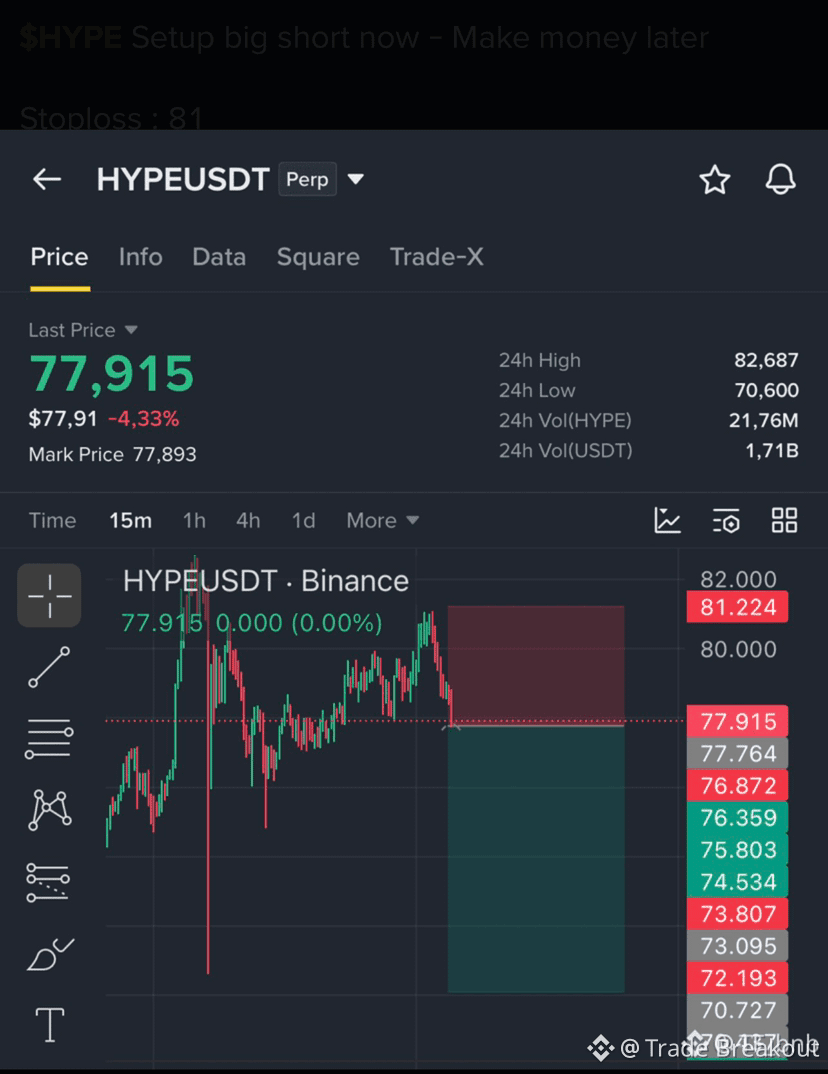
Task: Click the 73.807 price axis label
Action: click(738, 914)
